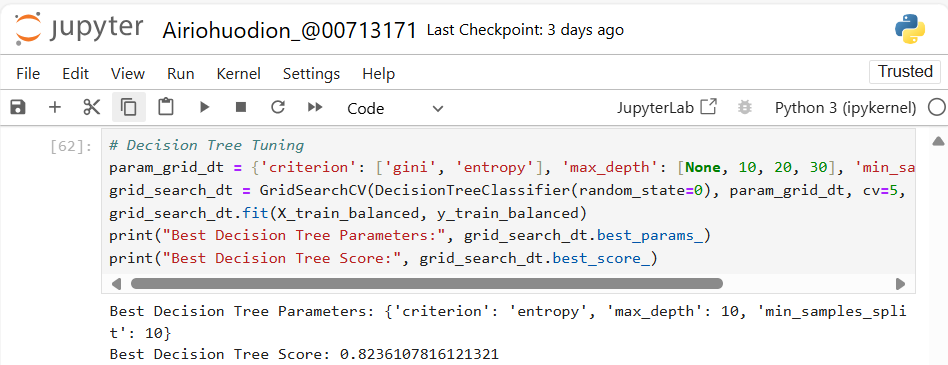This screenshot has height=365, width=948.
Task: Click the param_grid_dt assignment code line
Action: point(512,167)
